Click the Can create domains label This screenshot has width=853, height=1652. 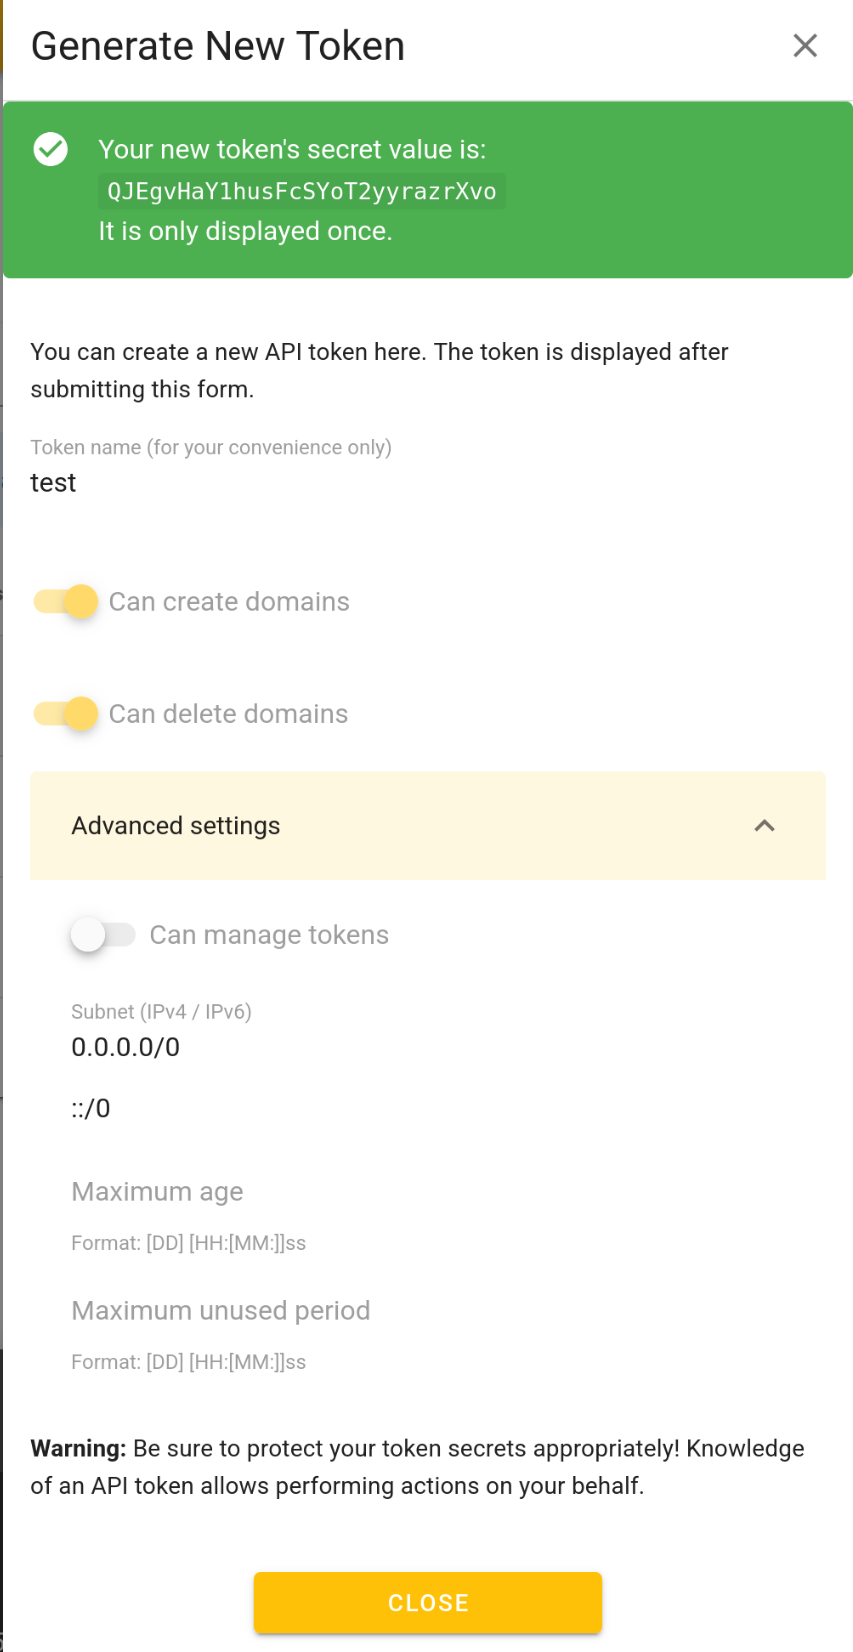(229, 602)
